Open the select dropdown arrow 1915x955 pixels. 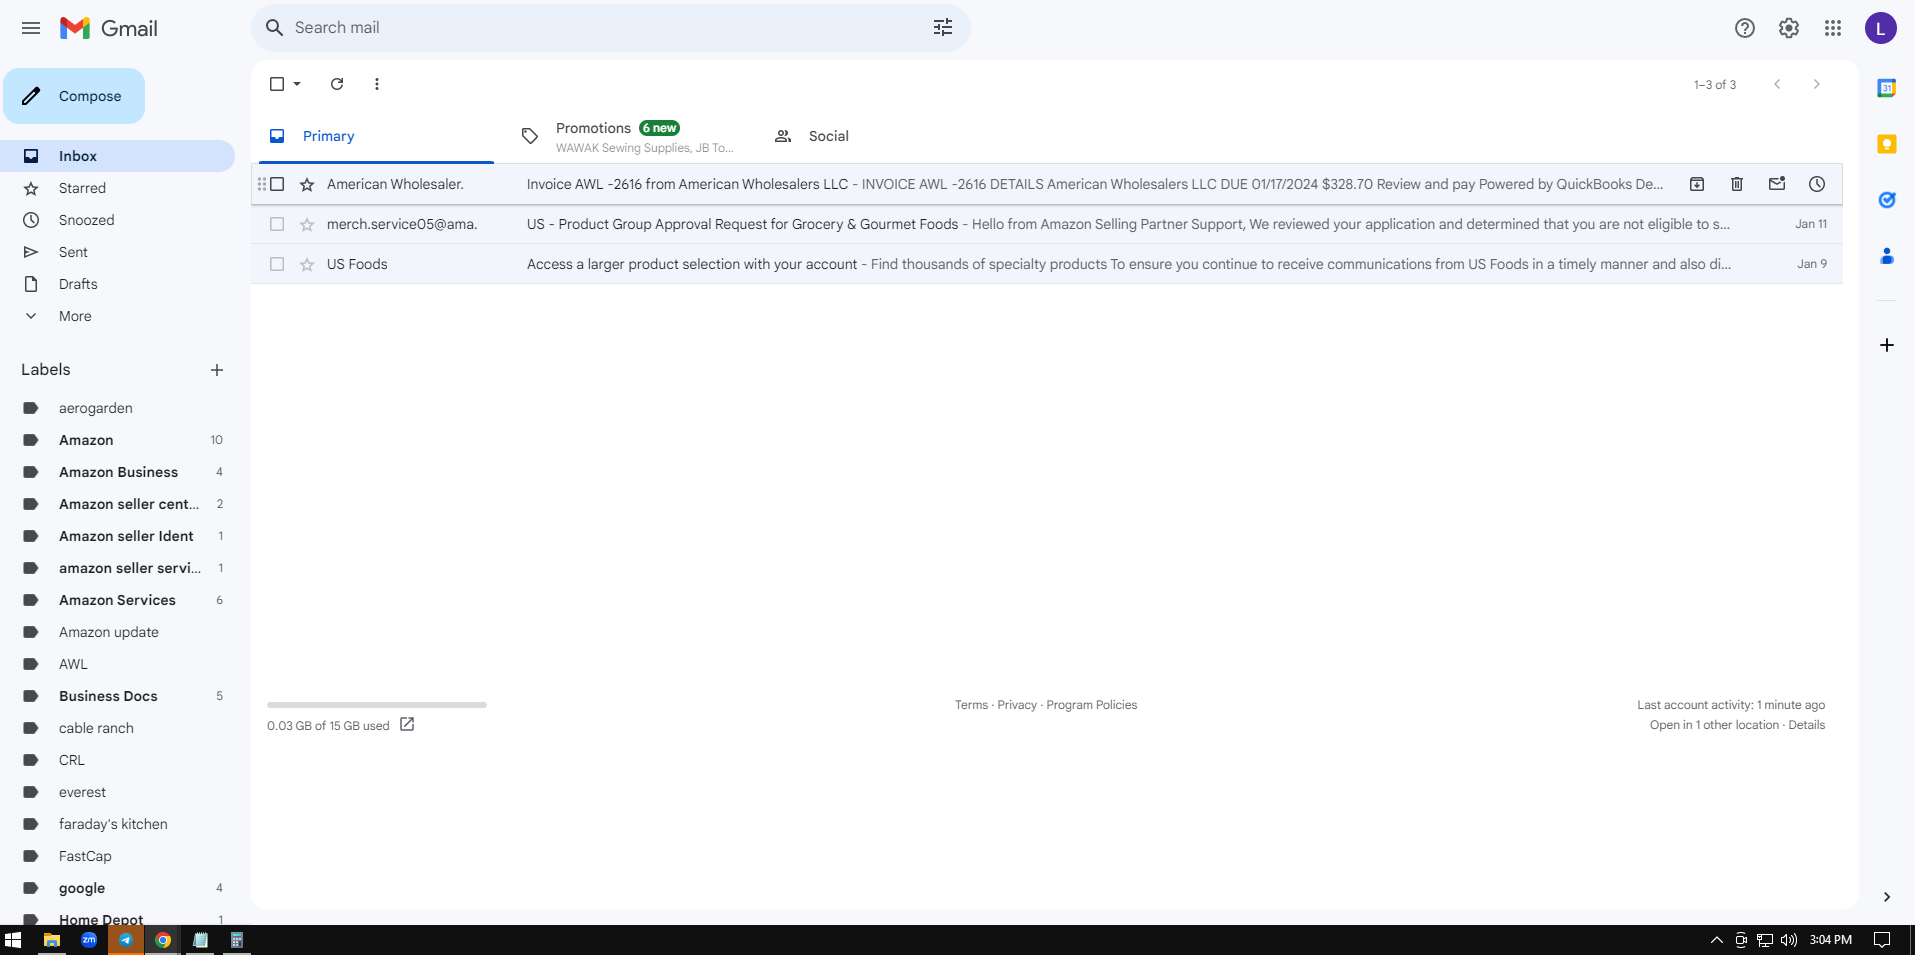pyautogui.click(x=297, y=84)
